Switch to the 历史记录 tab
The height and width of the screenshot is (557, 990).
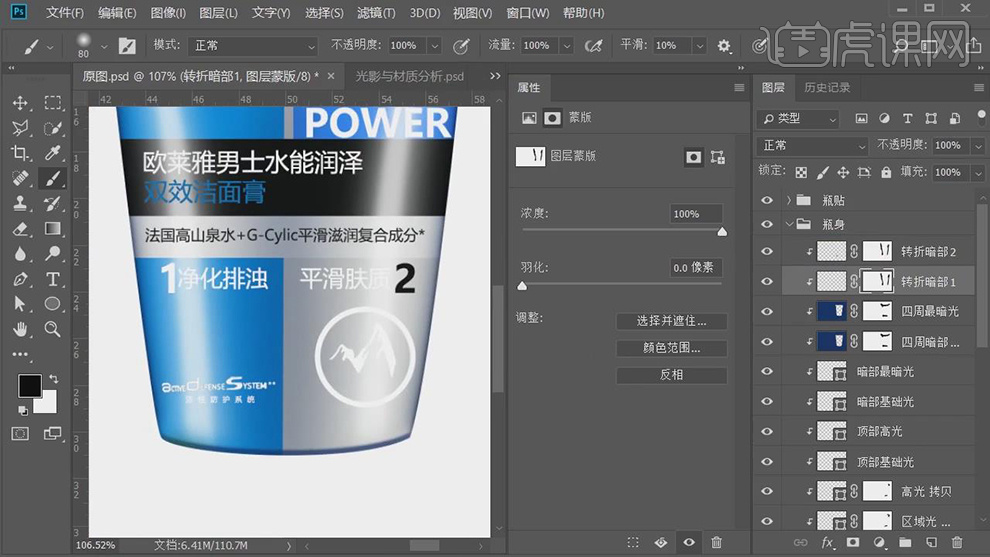click(x=827, y=88)
